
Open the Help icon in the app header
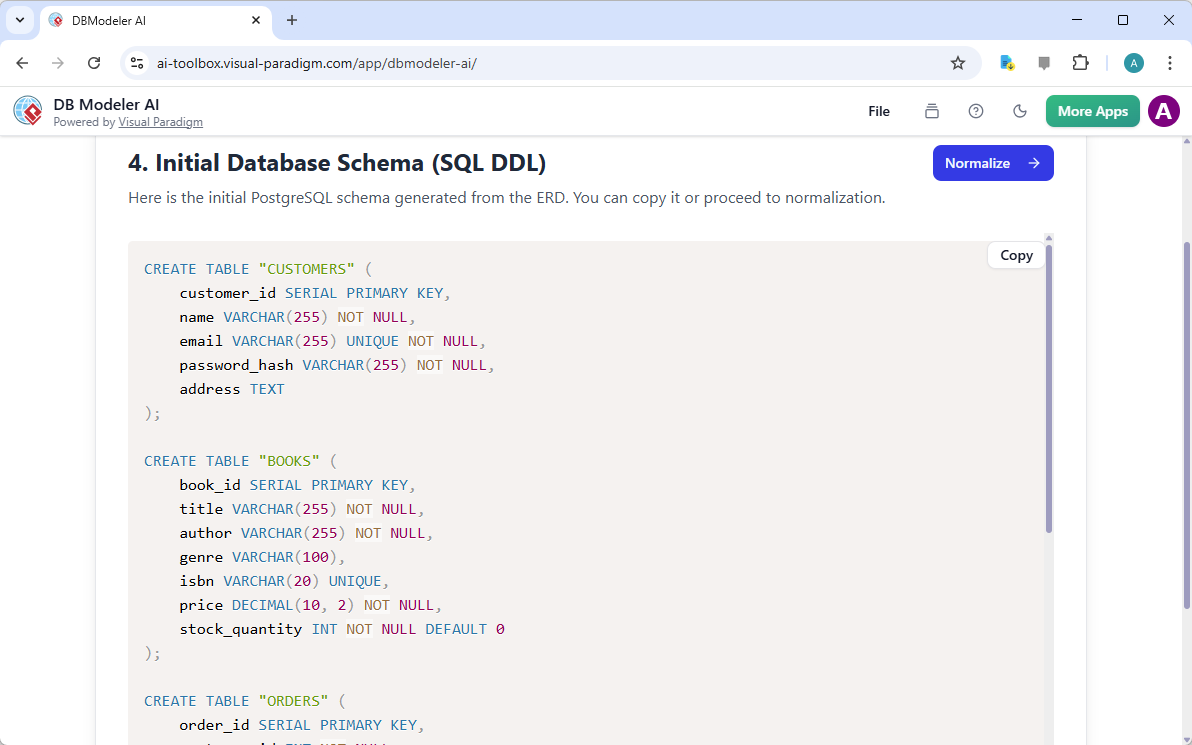pyautogui.click(x=976, y=111)
